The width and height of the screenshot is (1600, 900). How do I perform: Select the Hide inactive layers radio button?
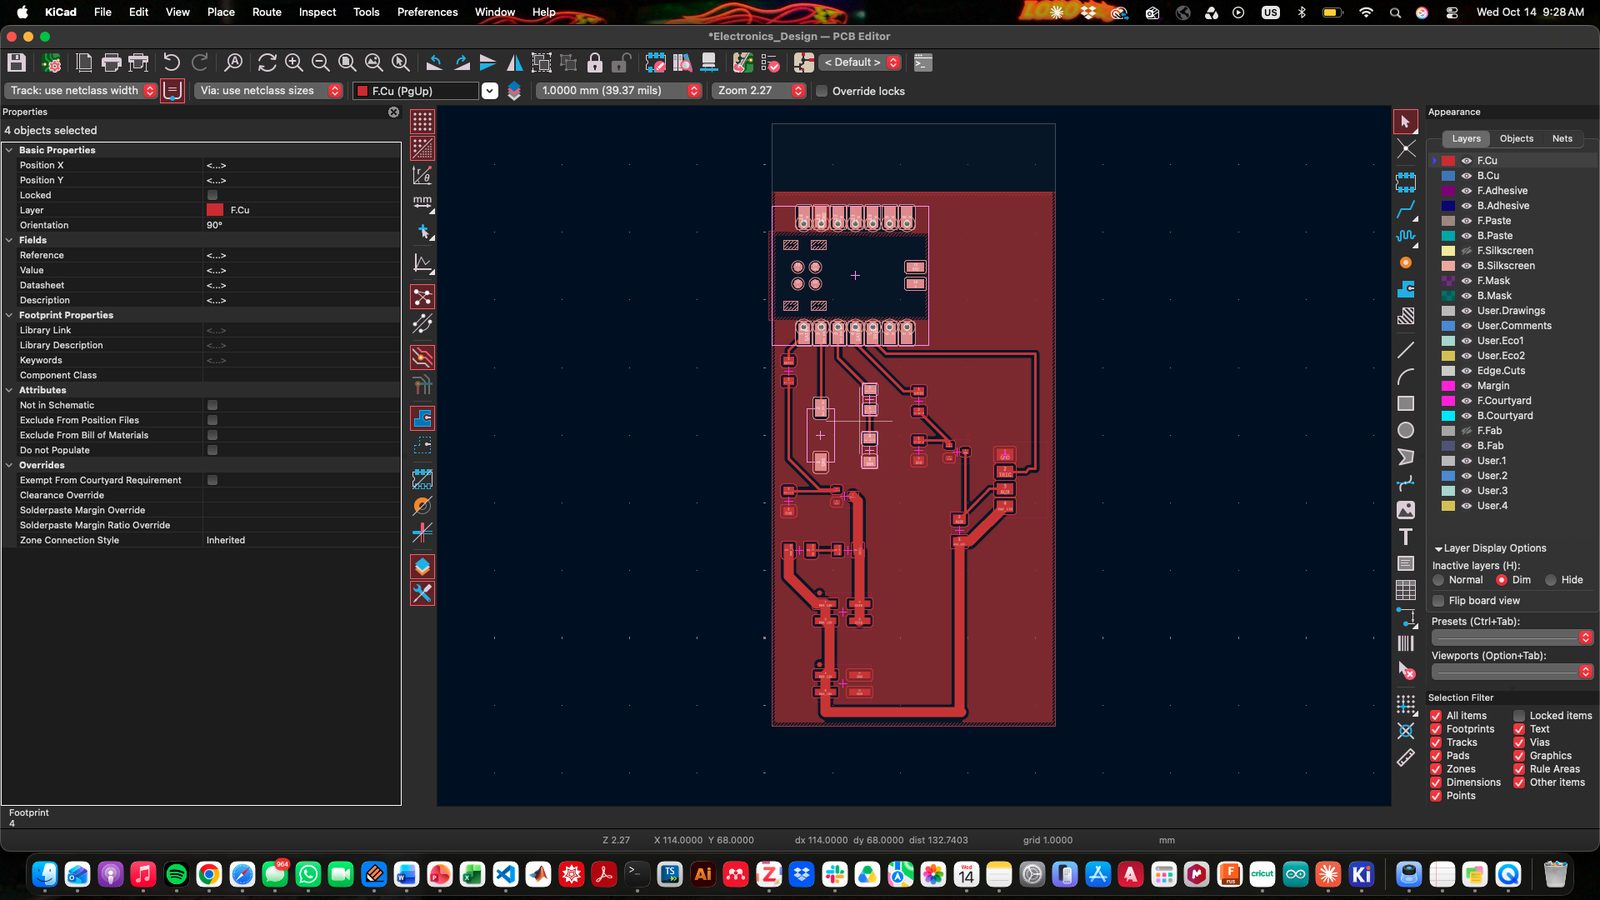[x=1551, y=580]
